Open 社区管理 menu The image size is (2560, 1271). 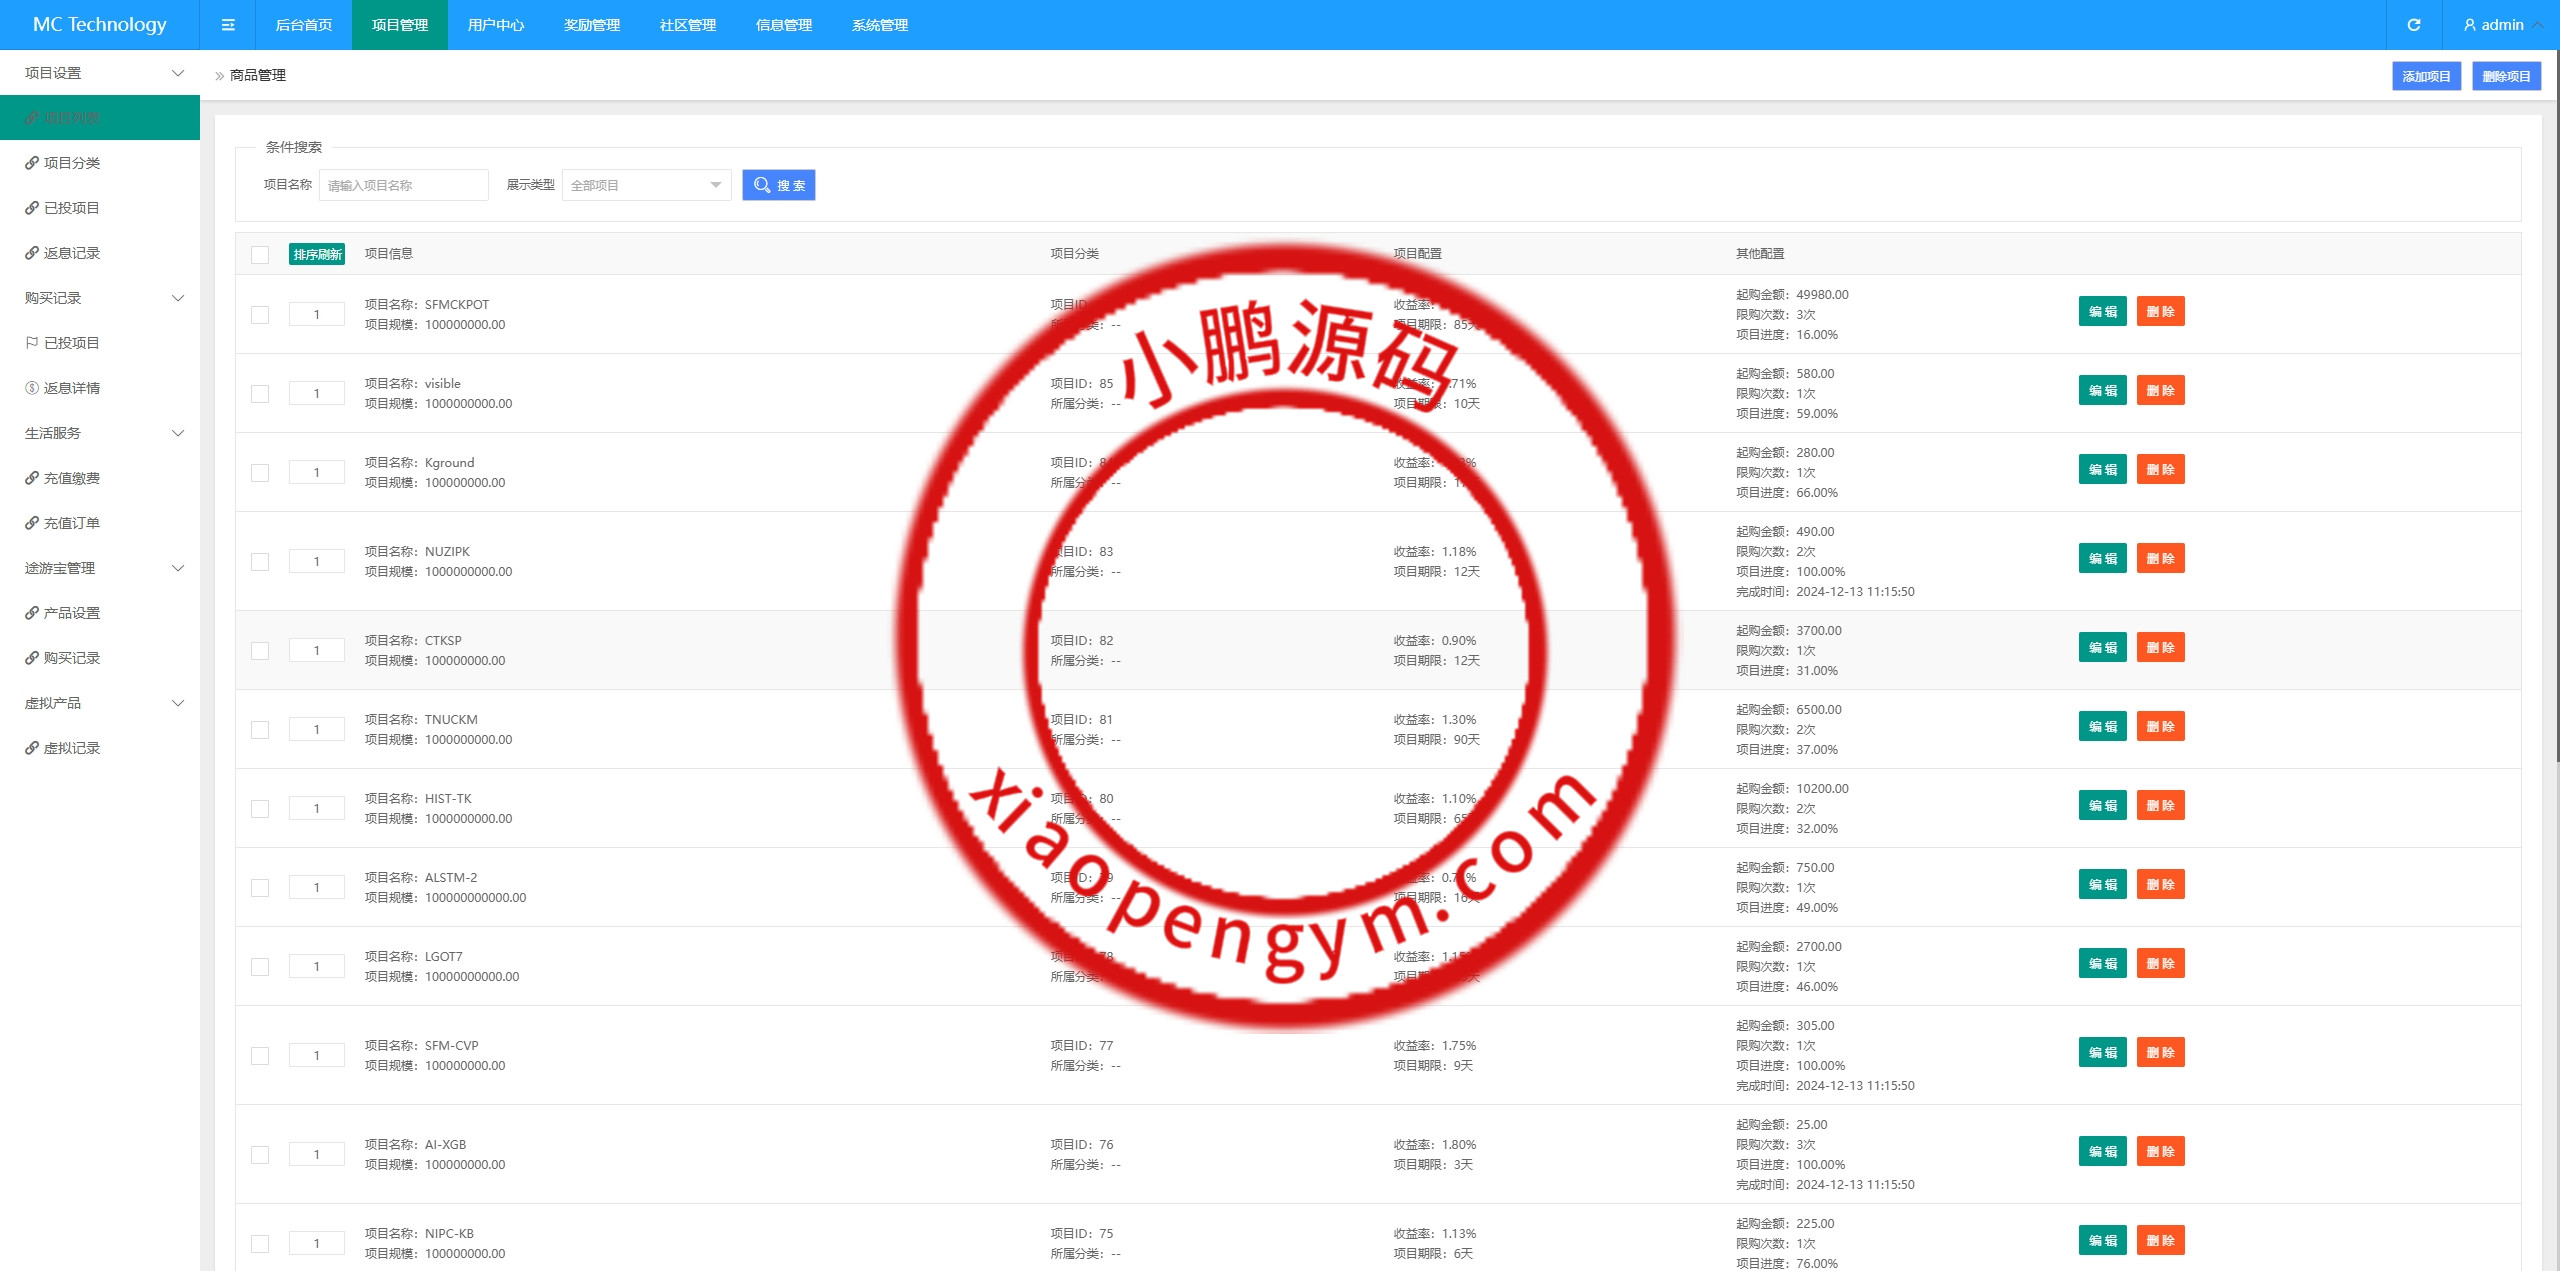click(x=688, y=25)
